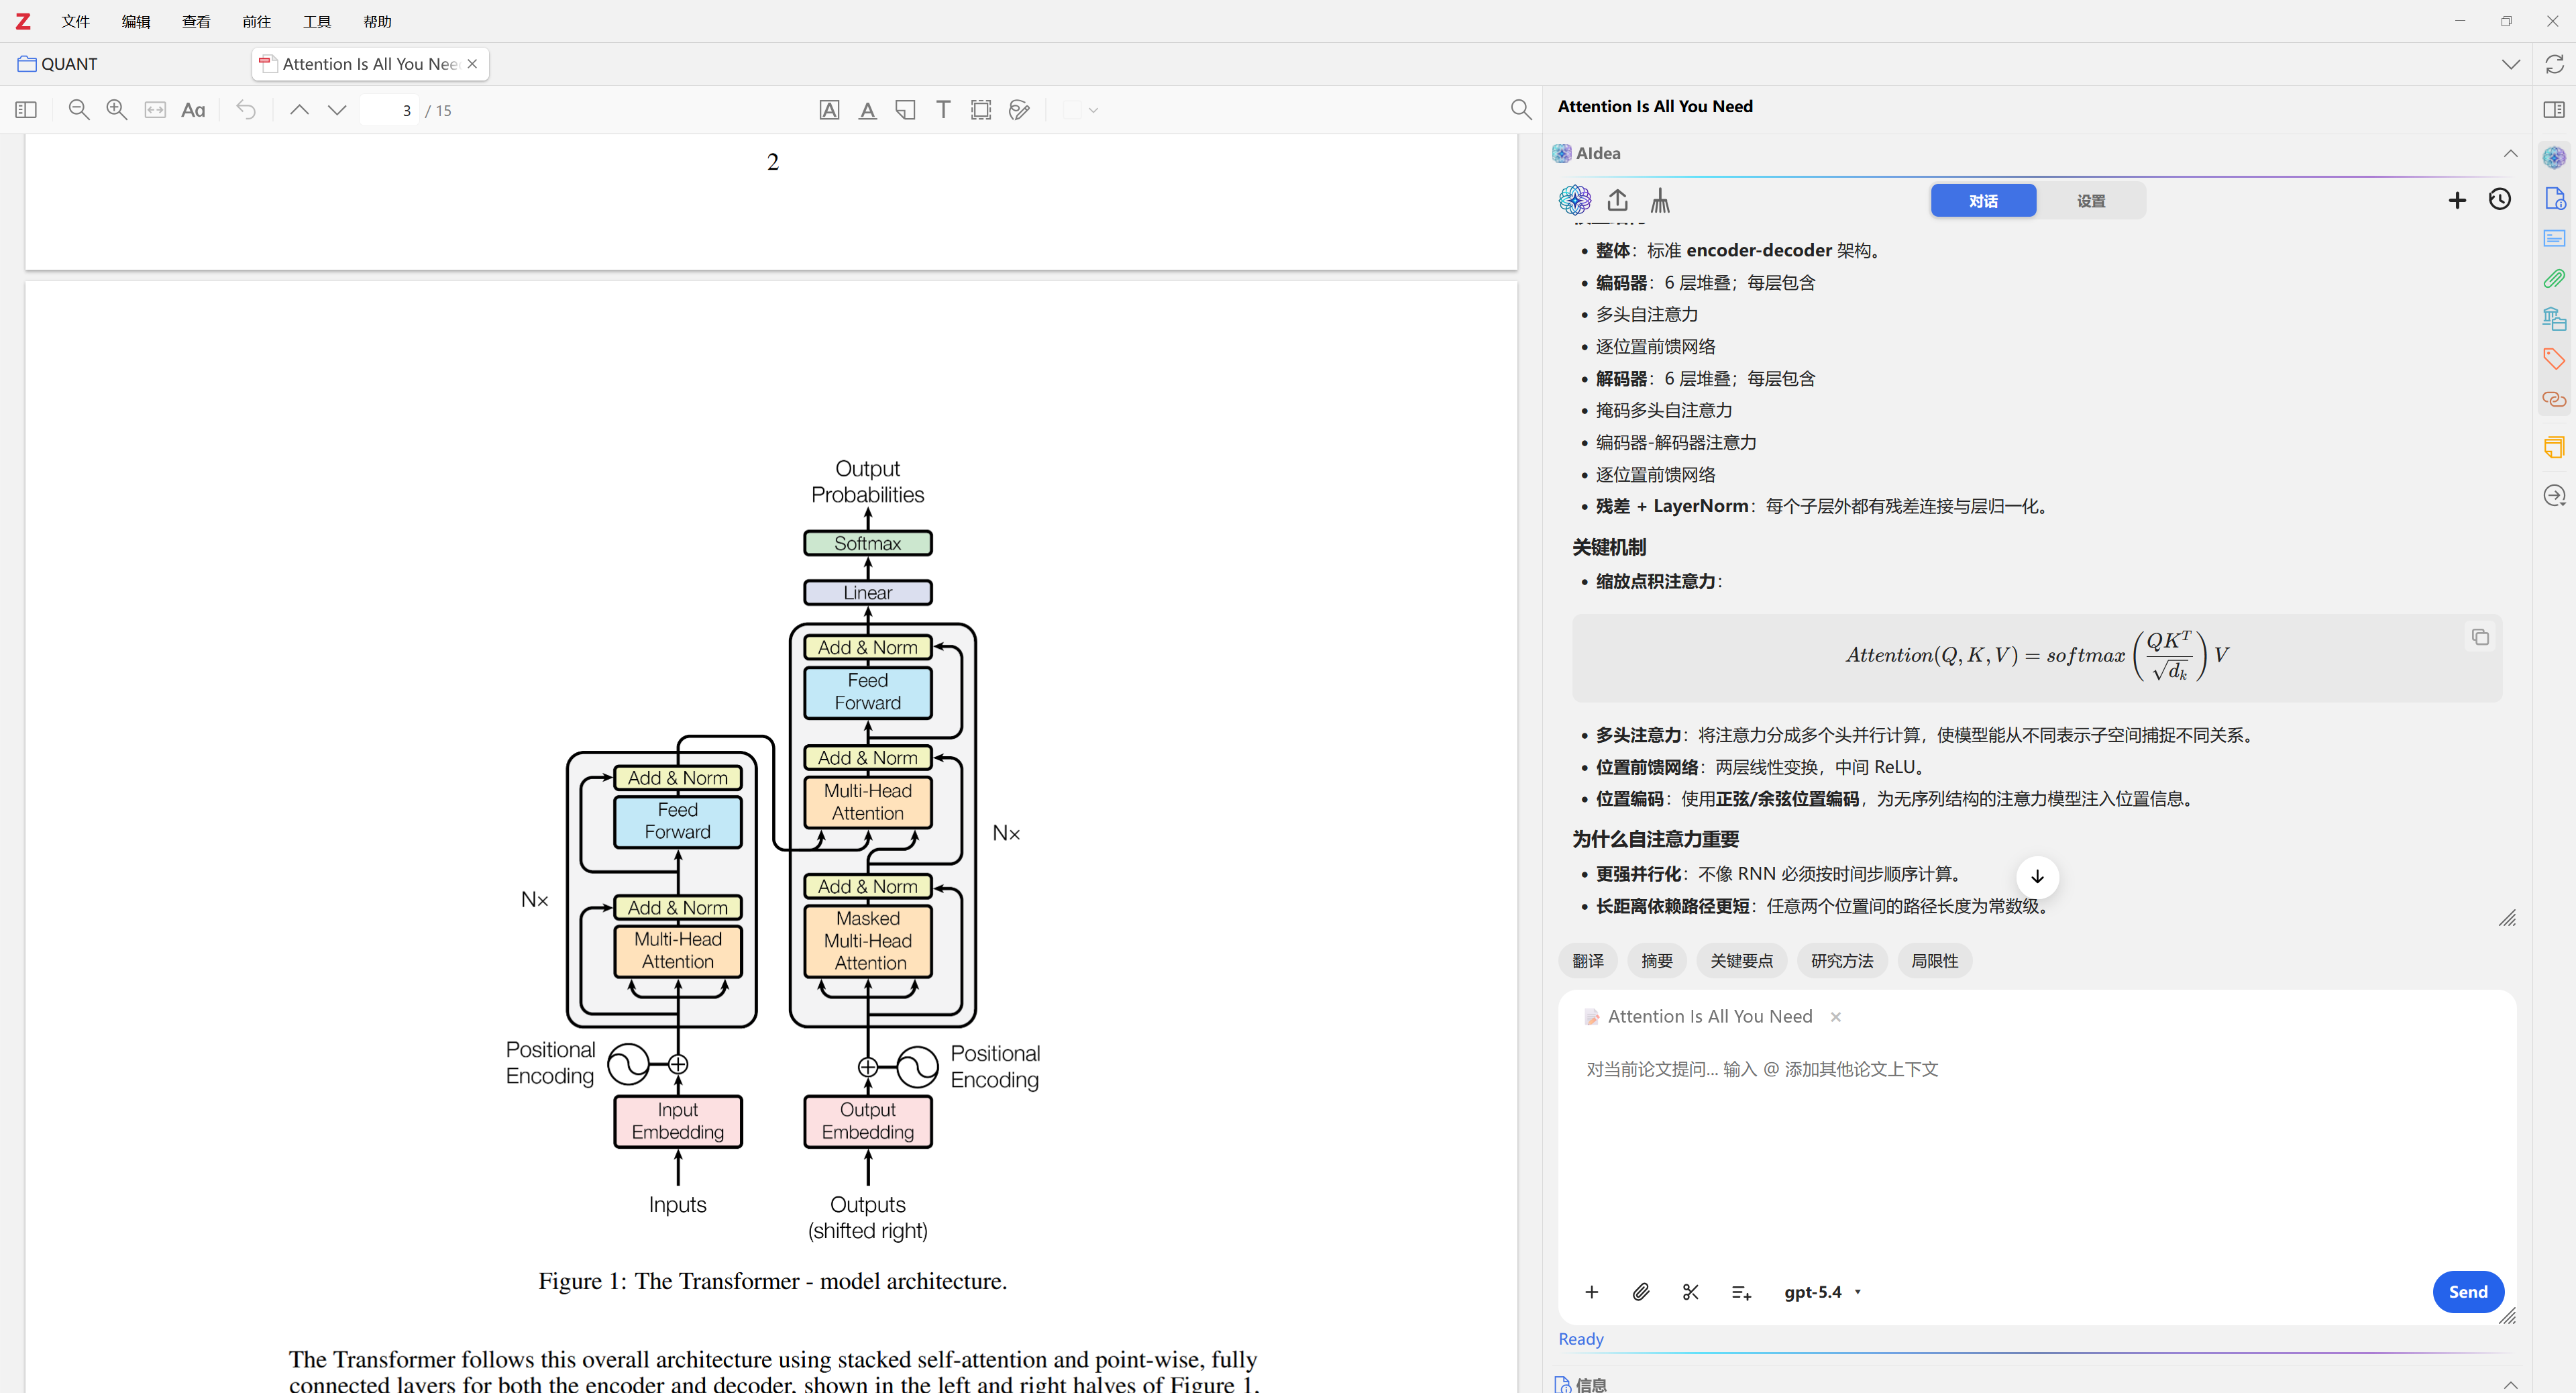The image size is (2576, 1393).
Task: Toggle the Add Text annotation tool
Action: [x=943, y=110]
